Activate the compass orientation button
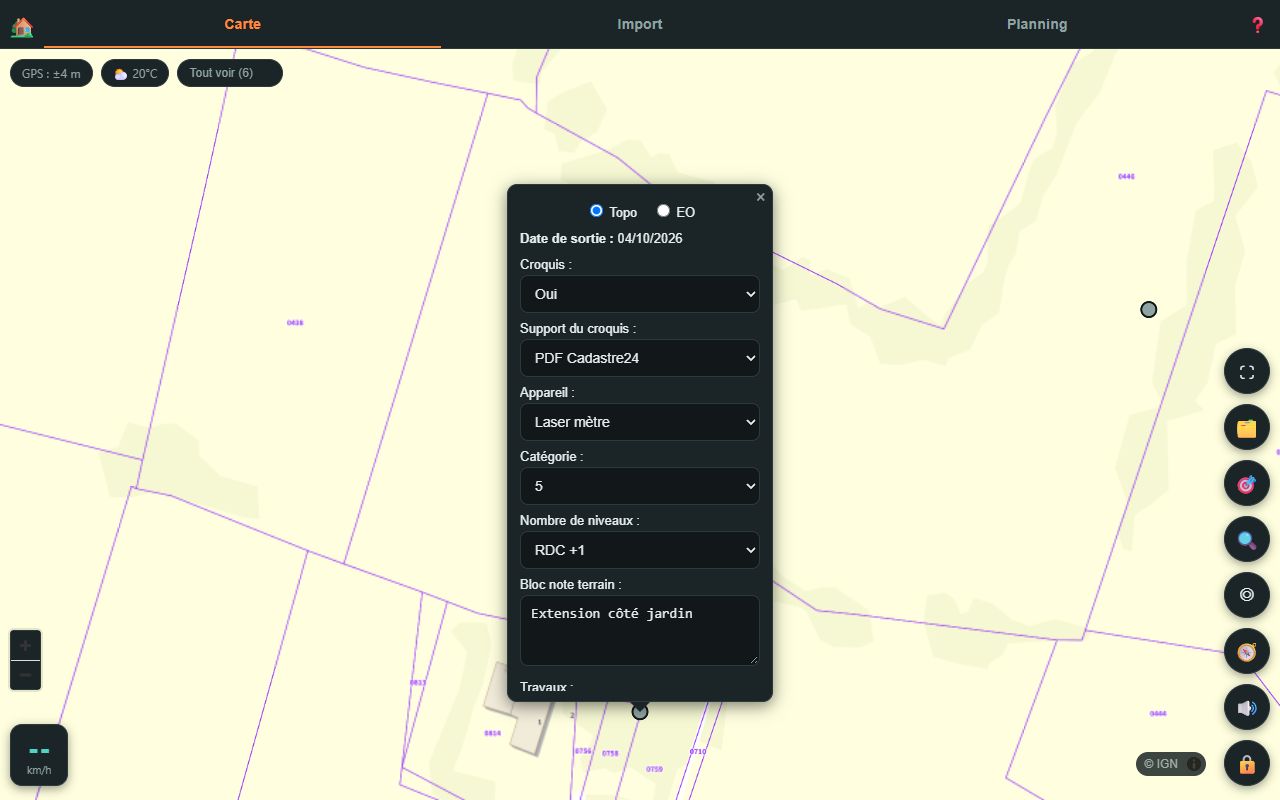The height and width of the screenshot is (800, 1280). [1247, 652]
